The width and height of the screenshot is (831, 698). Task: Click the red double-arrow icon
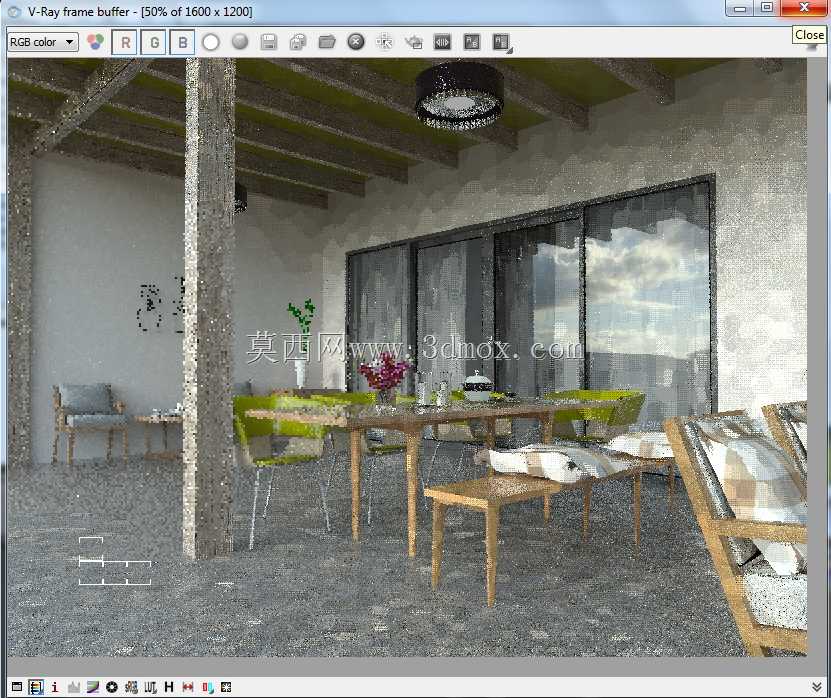click(188, 687)
